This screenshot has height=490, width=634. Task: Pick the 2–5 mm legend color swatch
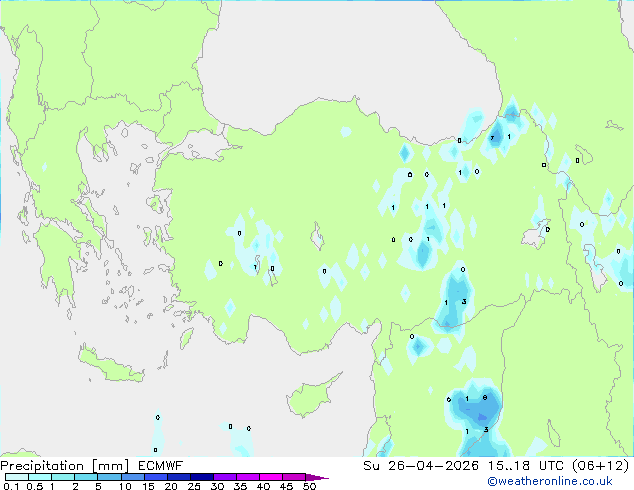[86, 477]
